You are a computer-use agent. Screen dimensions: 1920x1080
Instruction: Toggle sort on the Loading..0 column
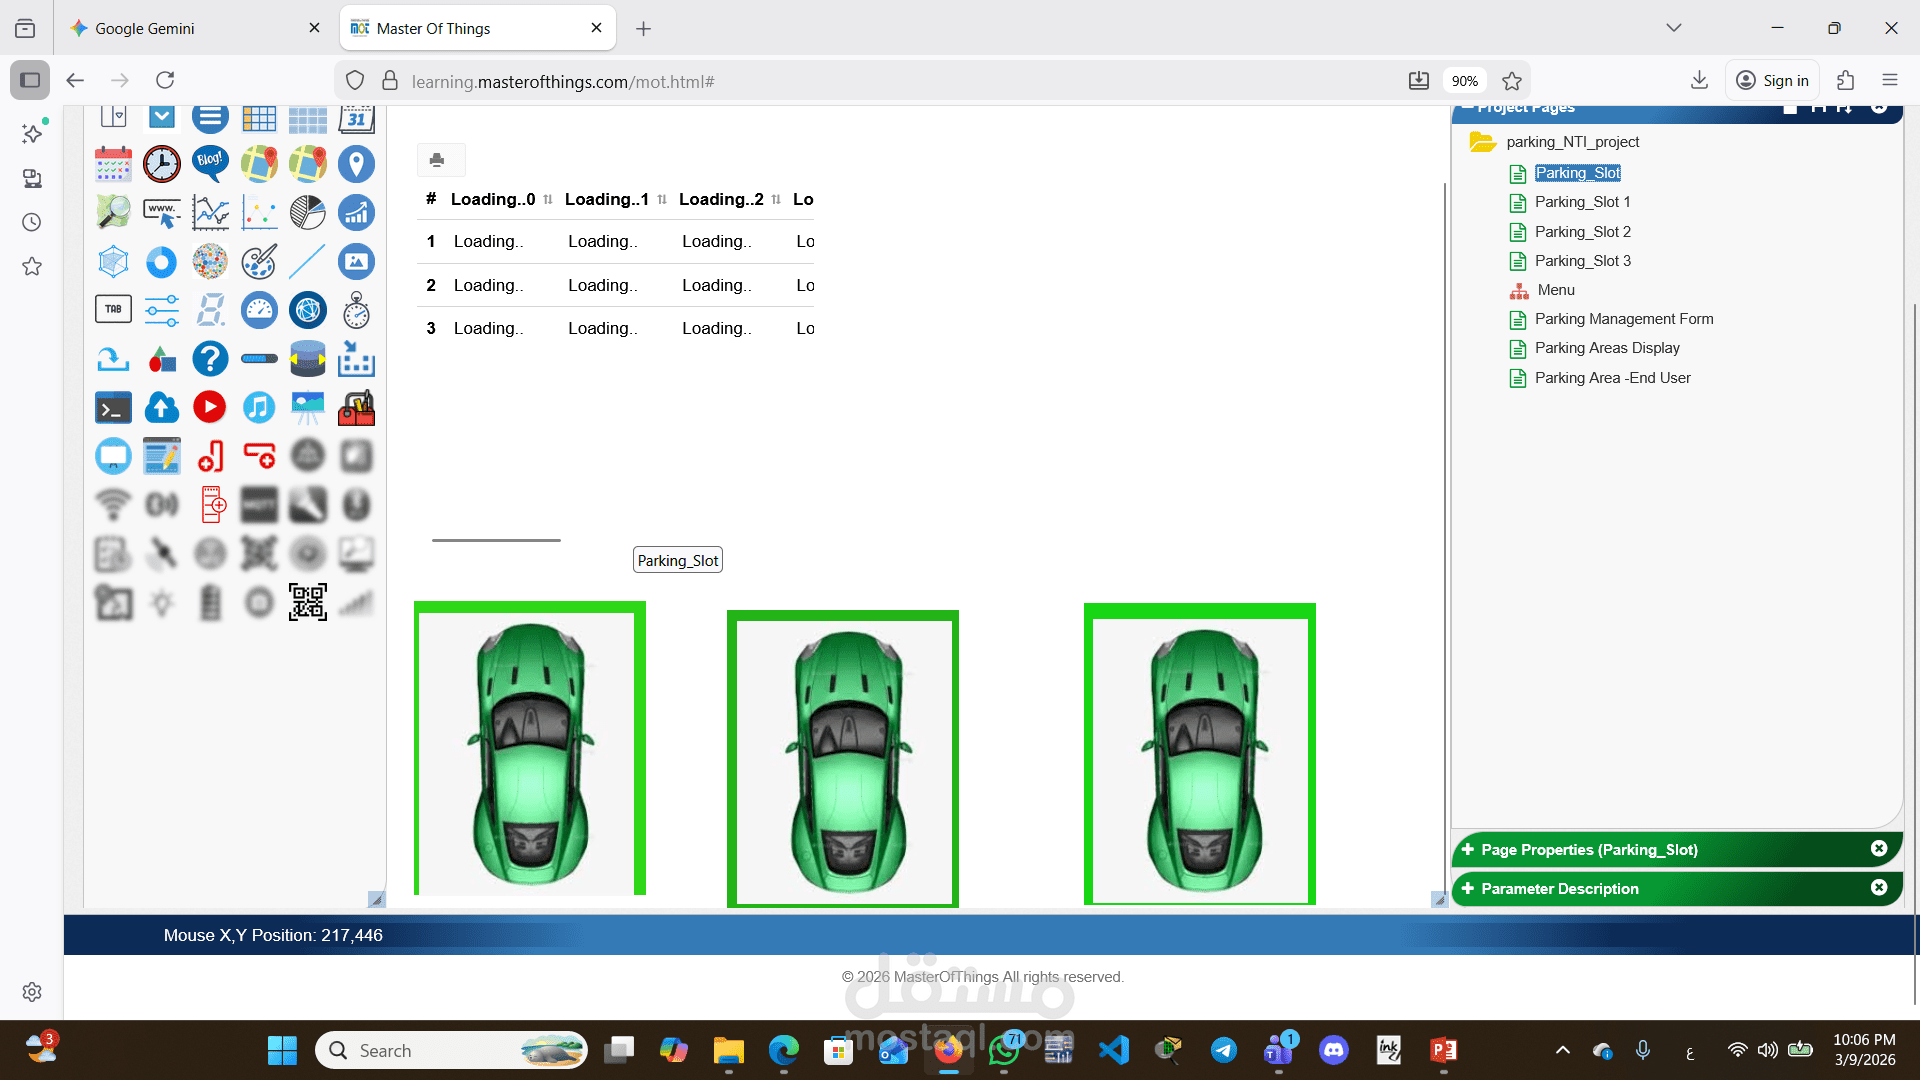pyautogui.click(x=548, y=199)
